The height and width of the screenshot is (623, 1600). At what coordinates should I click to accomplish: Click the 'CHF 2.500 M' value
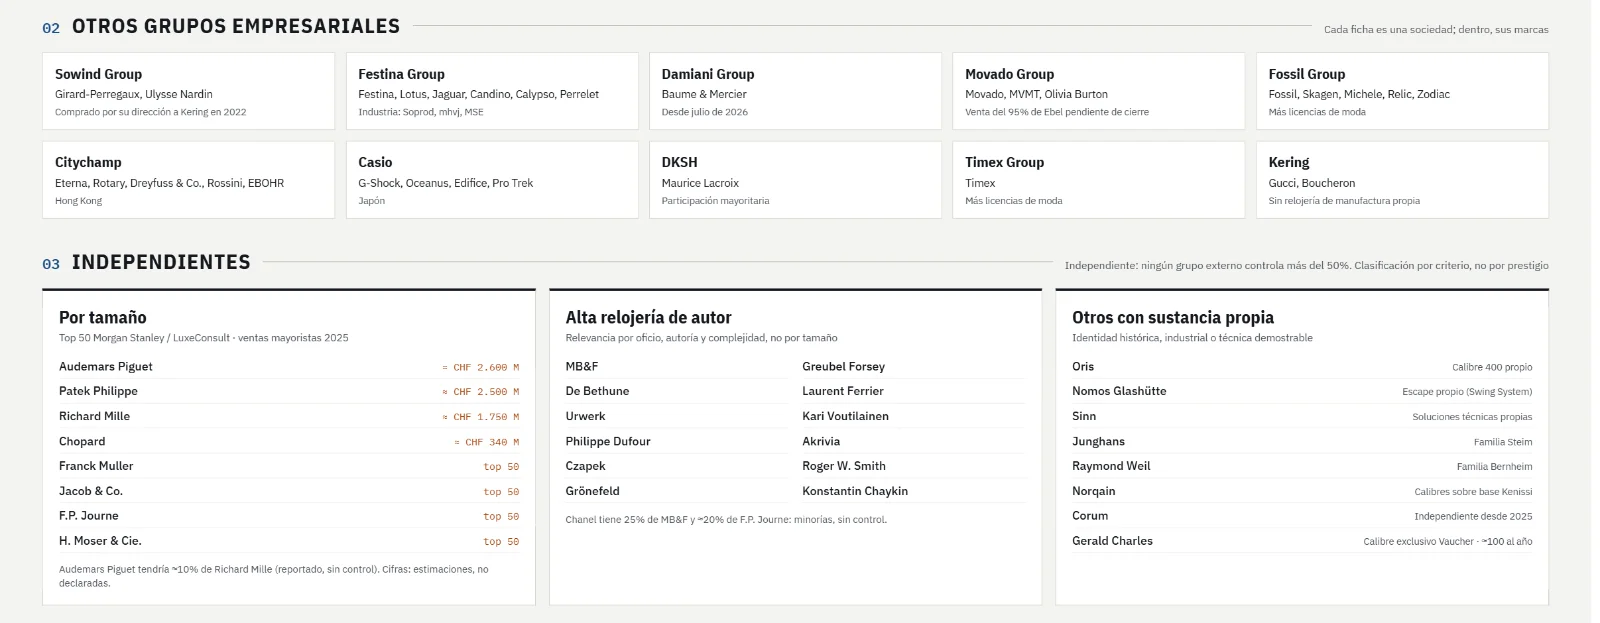click(x=481, y=392)
